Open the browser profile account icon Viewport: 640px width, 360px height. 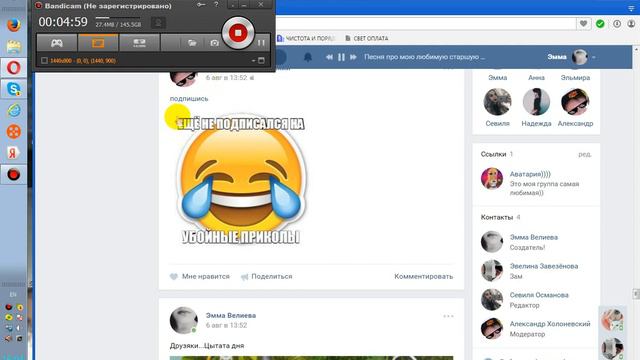[x=631, y=24]
